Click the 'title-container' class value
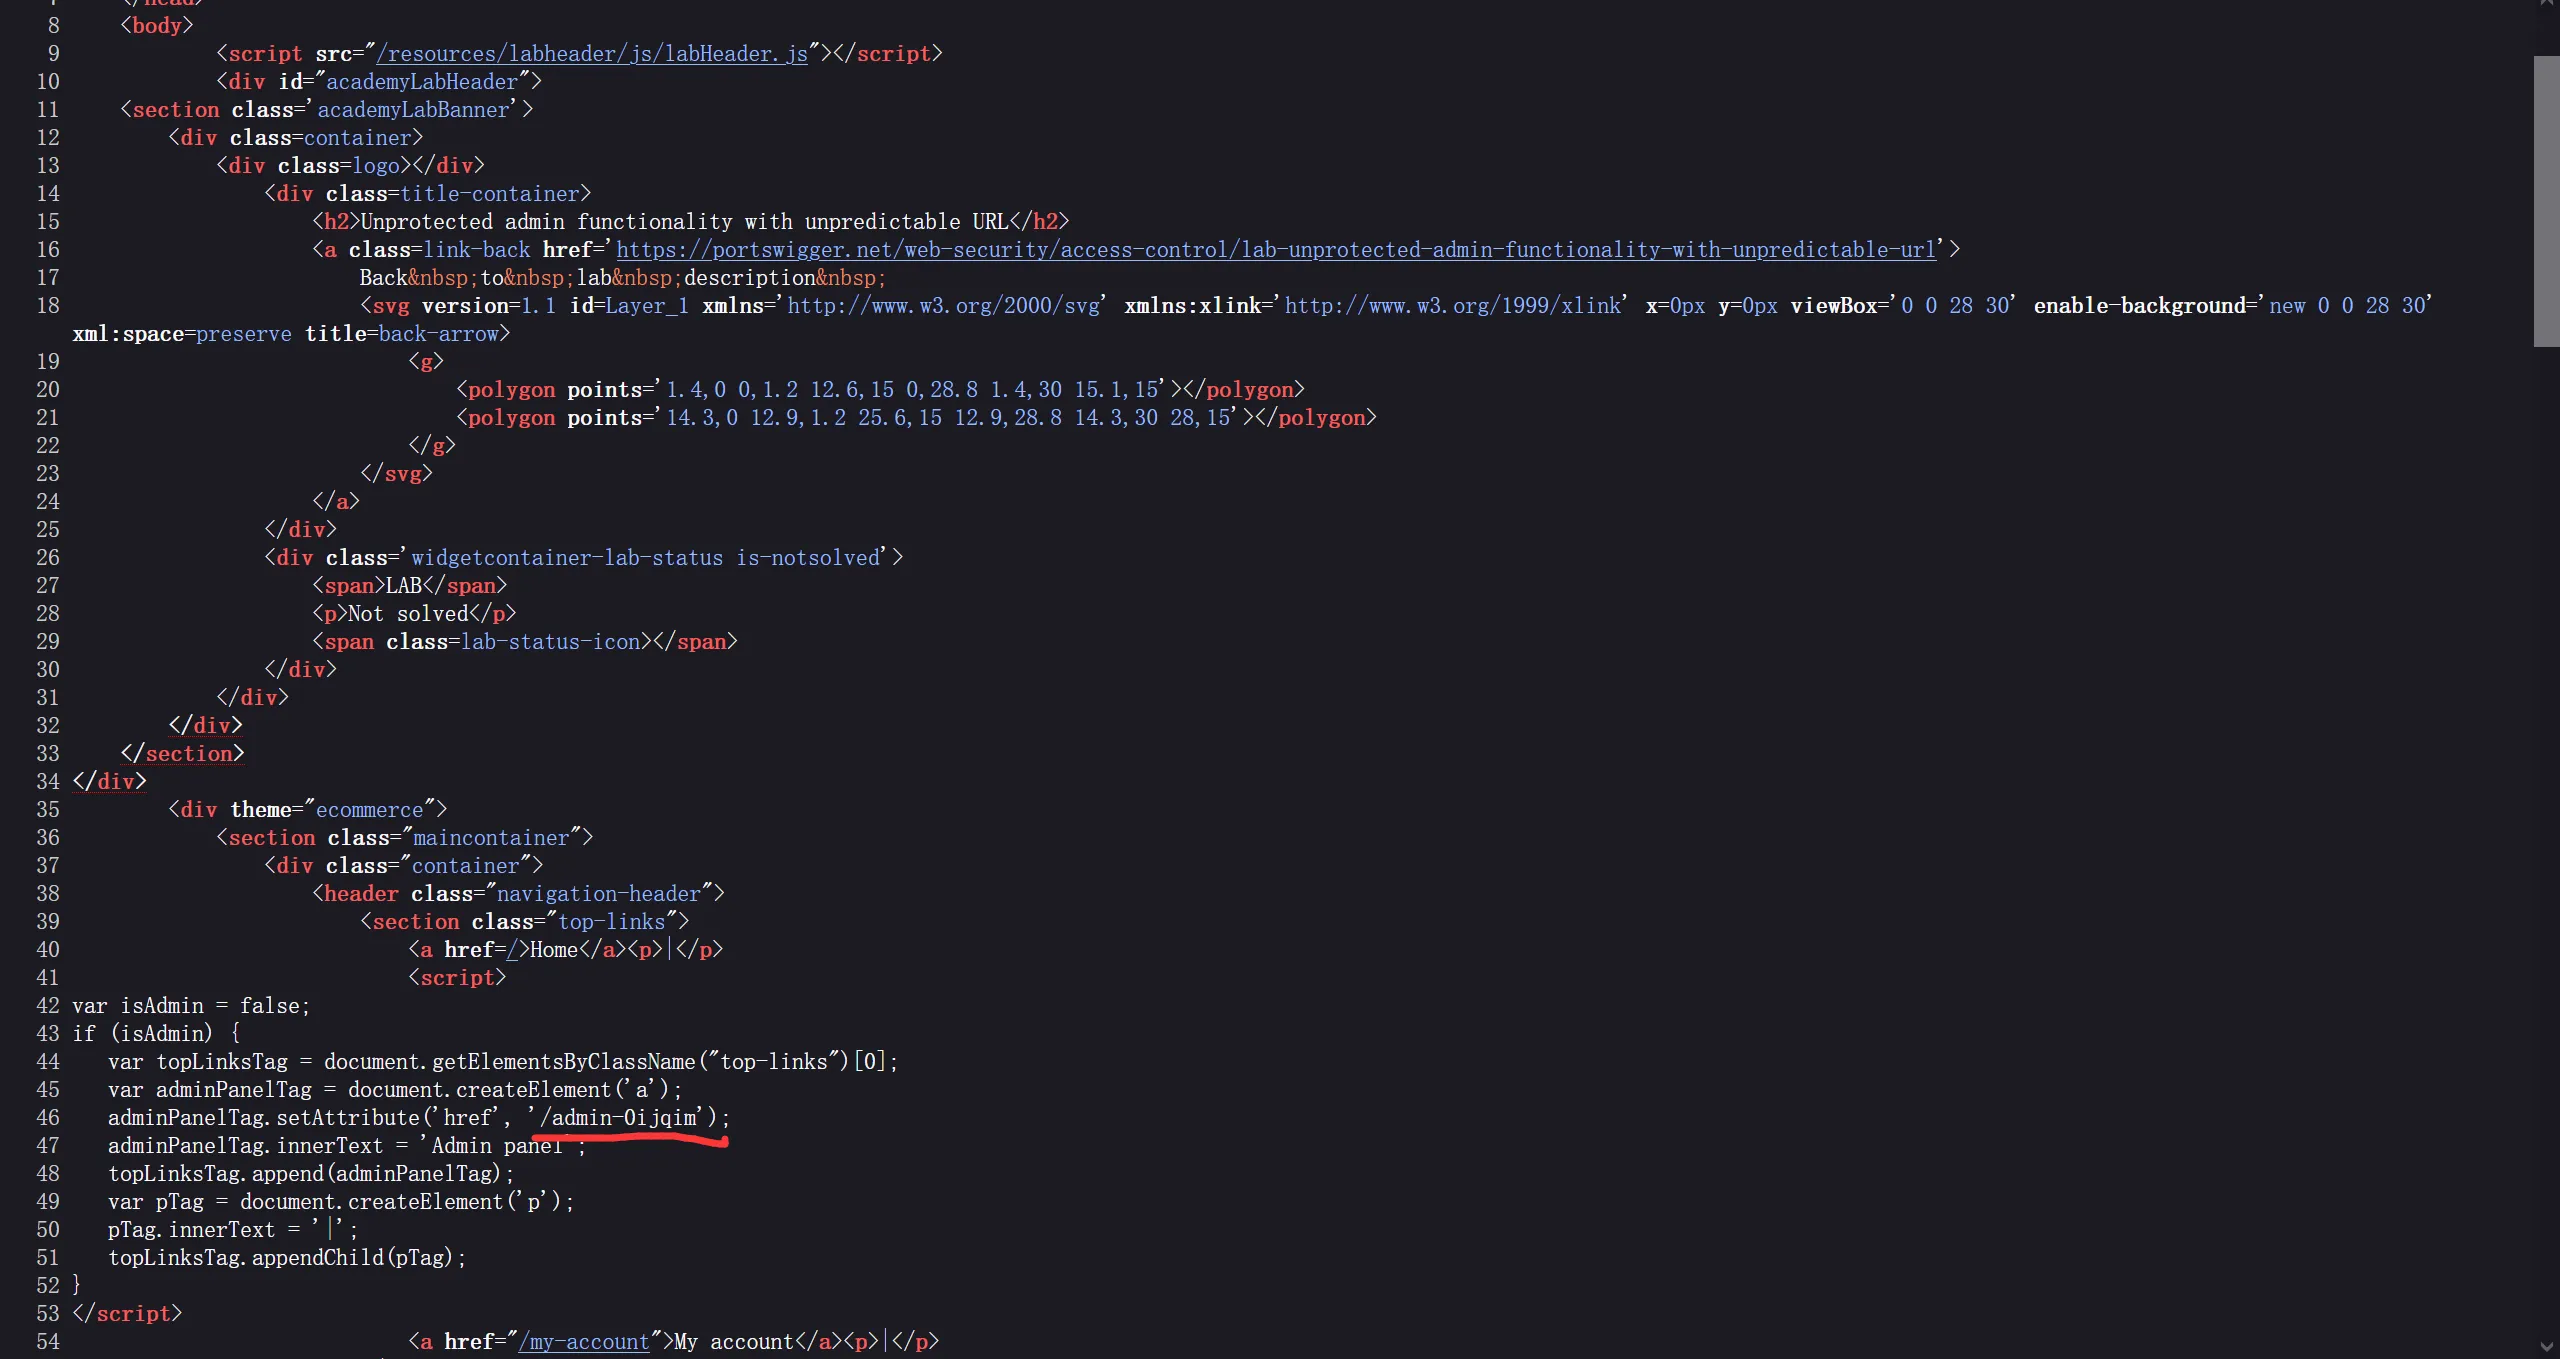2560x1359 pixels. coord(490,193)
